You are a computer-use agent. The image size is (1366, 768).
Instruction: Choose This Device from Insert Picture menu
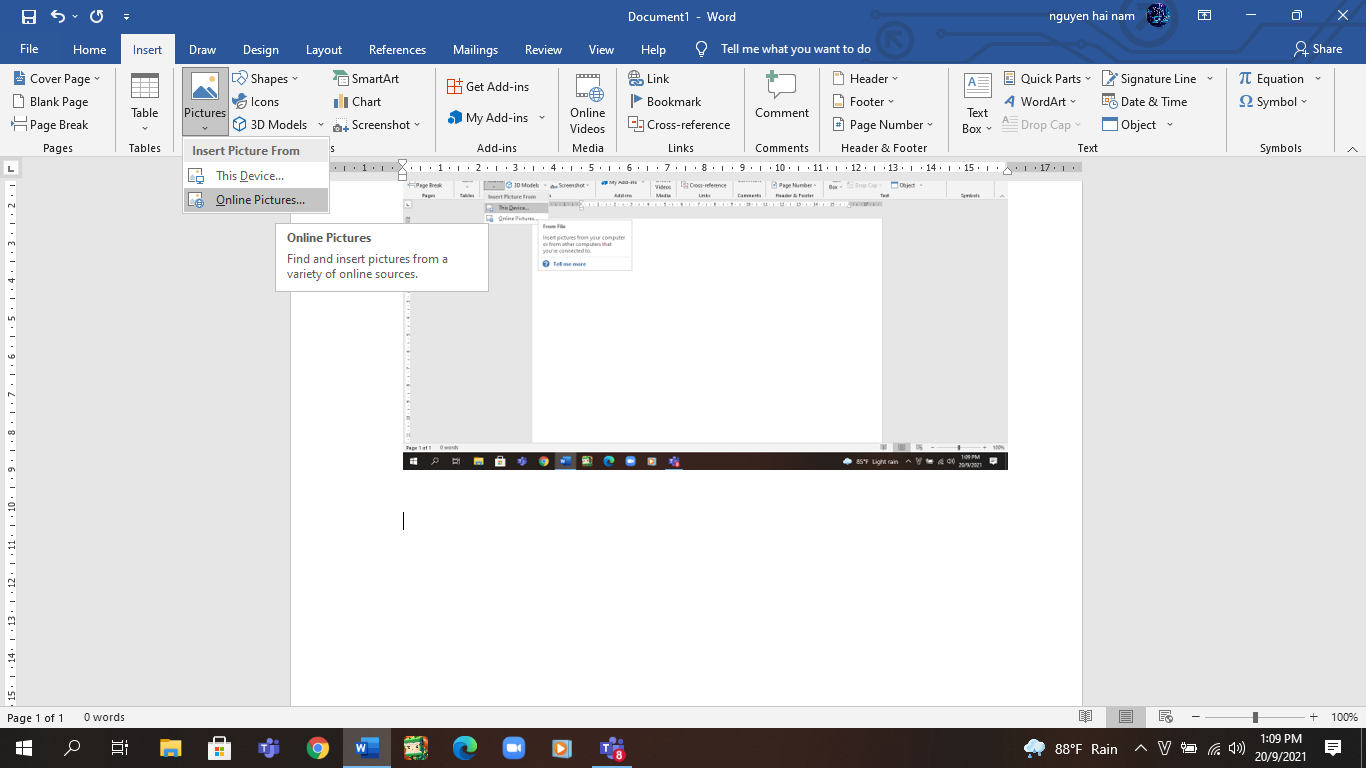coord(256,176)
